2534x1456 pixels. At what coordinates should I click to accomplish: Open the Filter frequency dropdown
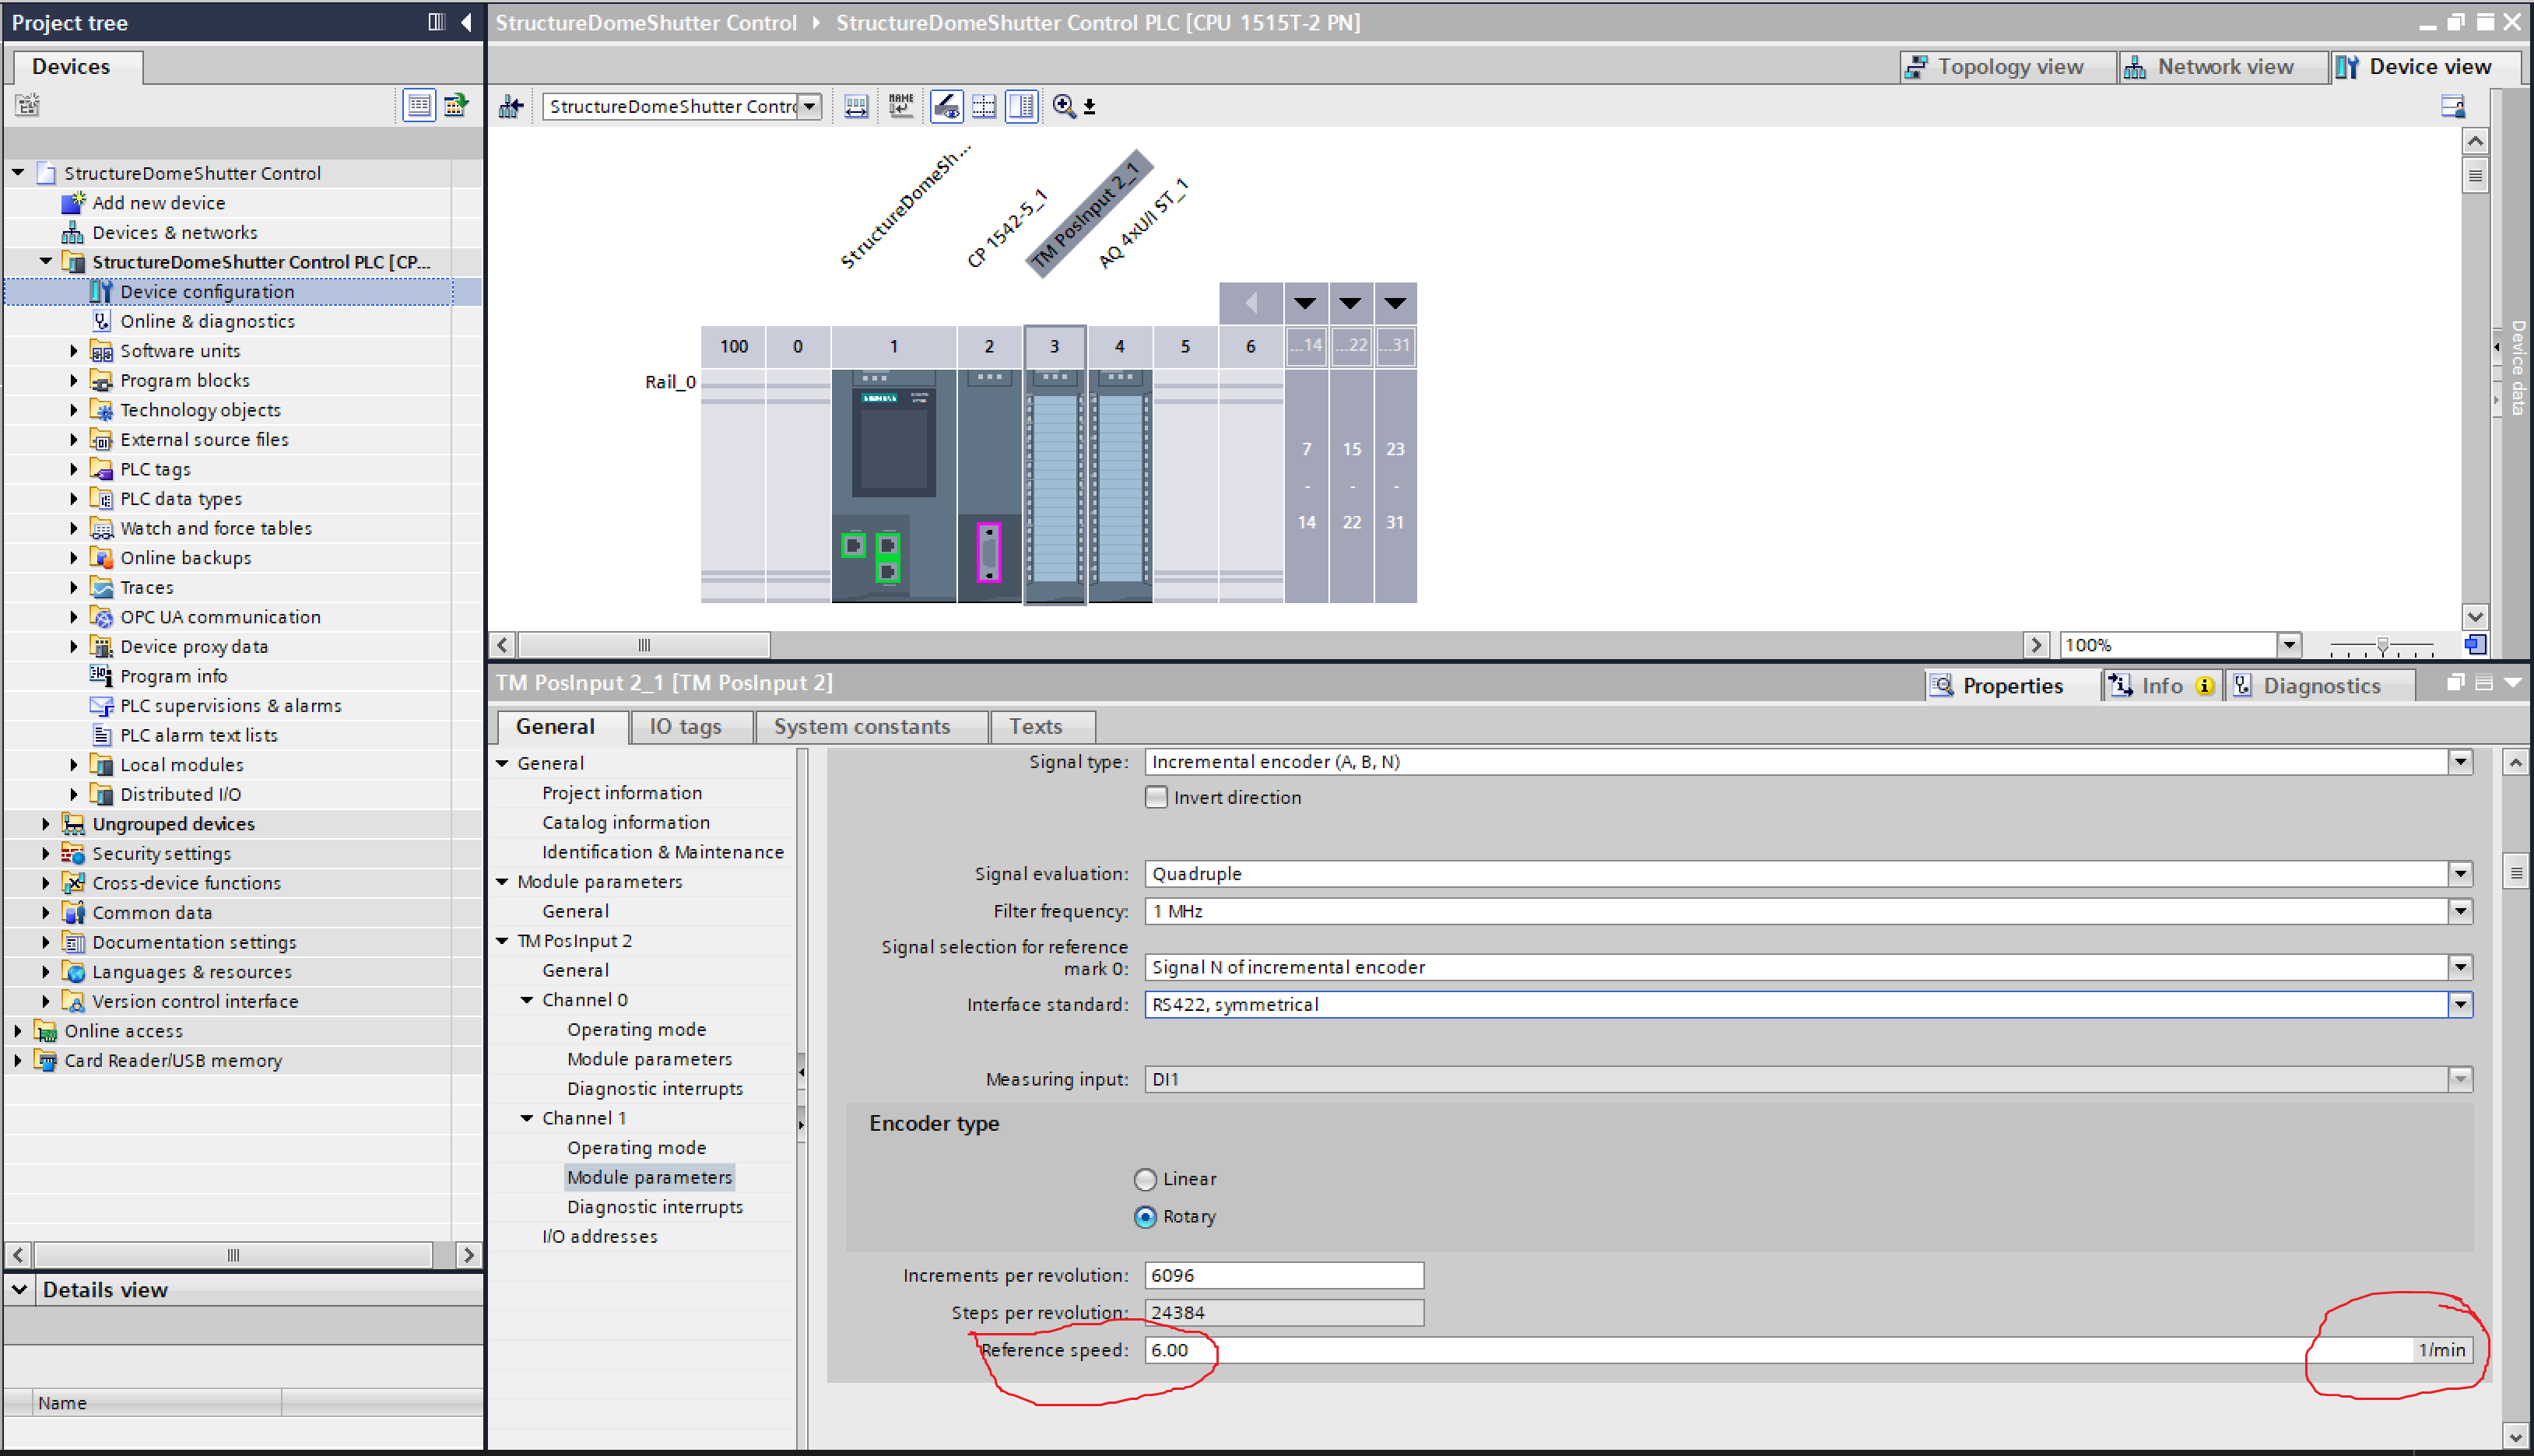[x=2460, y=911]
